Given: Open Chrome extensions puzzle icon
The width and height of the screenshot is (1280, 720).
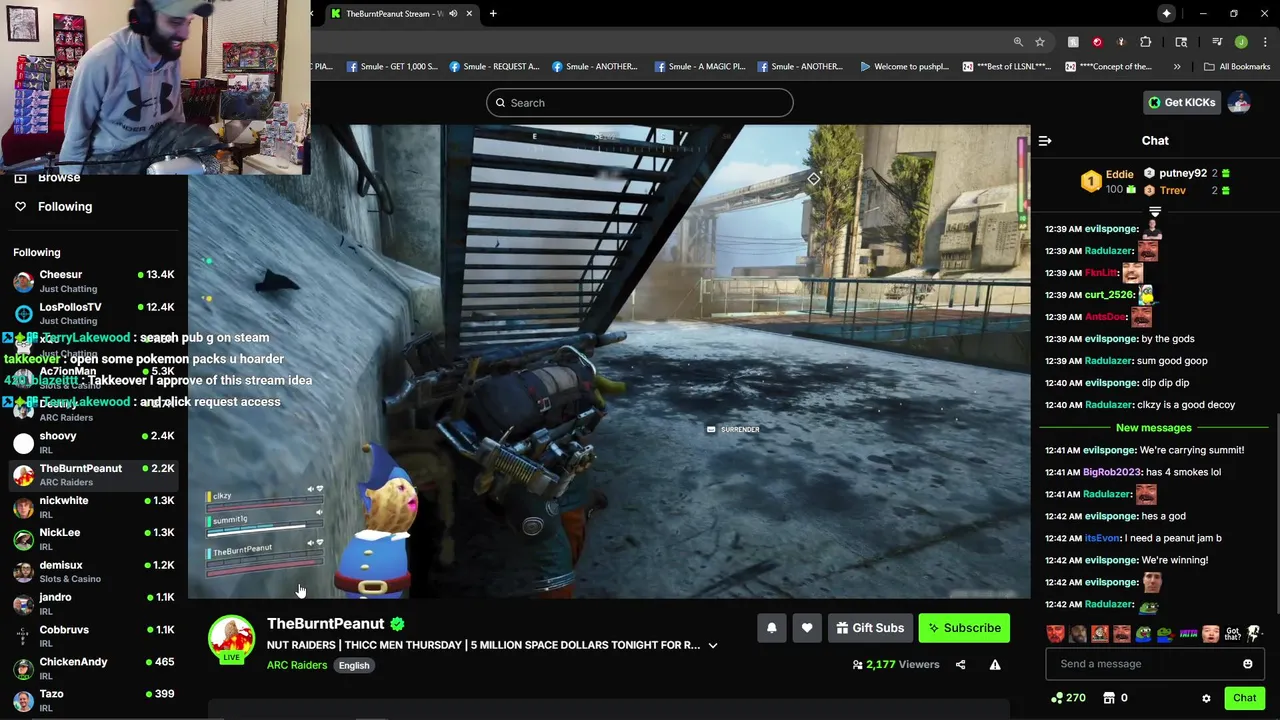Looking at the screenshot, I should pyautogui.click(x=1145, y=42).
